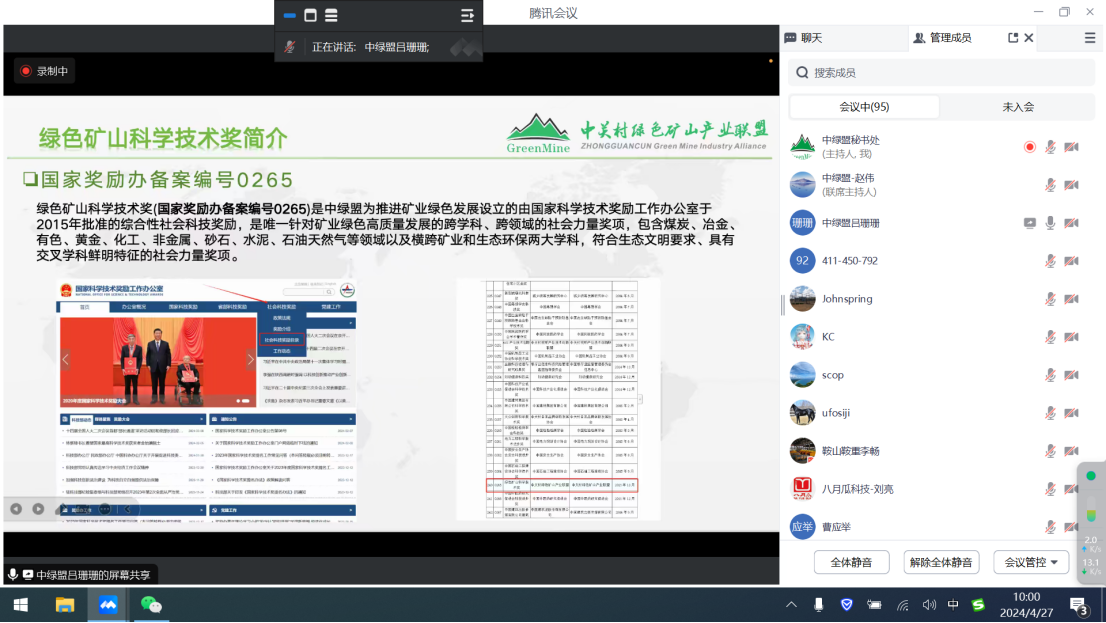The image size is (1106, 623).
Task: Close the members panel with the X
Action: 1029,38
